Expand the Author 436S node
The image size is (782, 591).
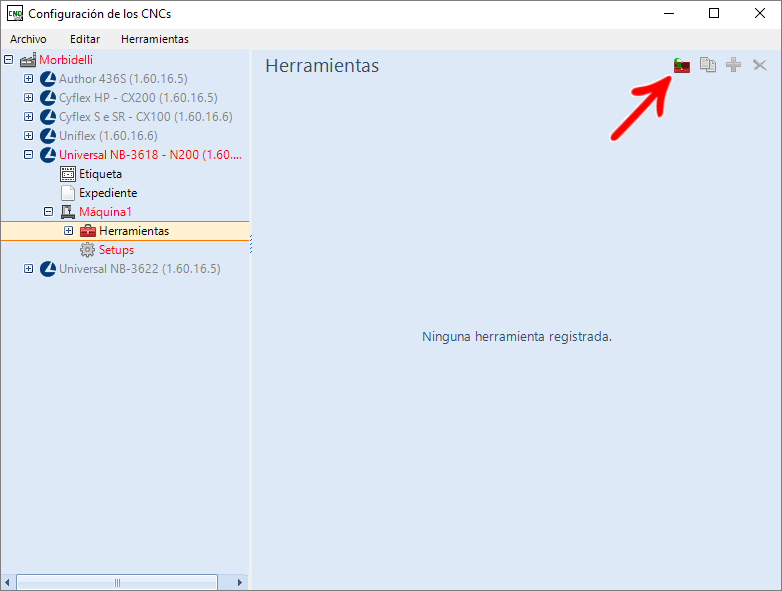point(28,78)
